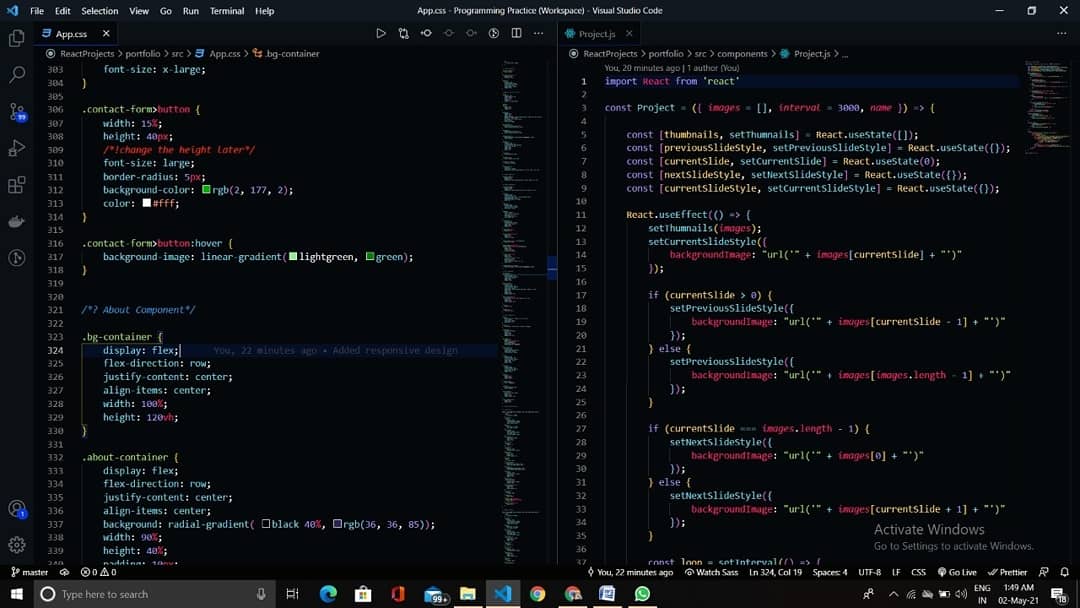Close the Project.js tab

click(x=629, y=33)
